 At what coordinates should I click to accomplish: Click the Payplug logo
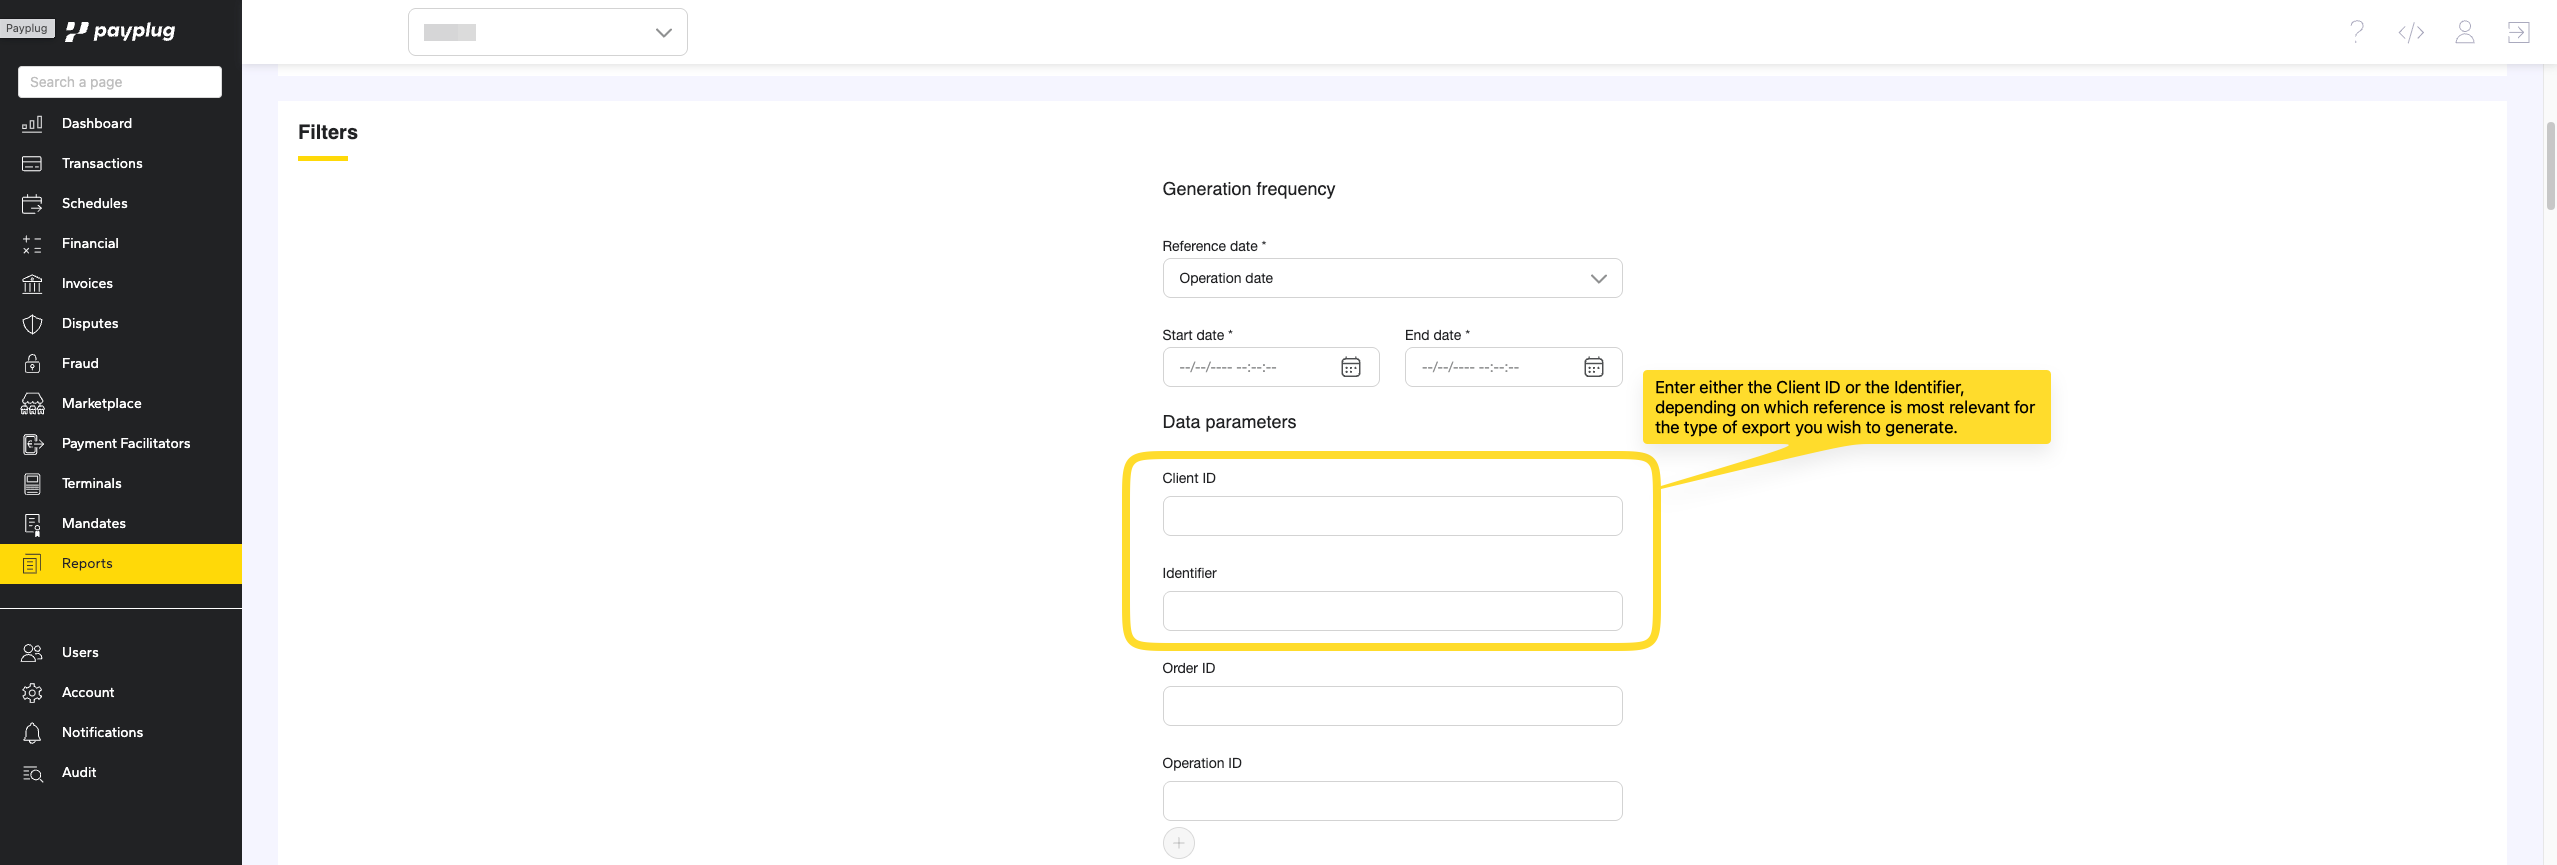(x=120, y=31)
